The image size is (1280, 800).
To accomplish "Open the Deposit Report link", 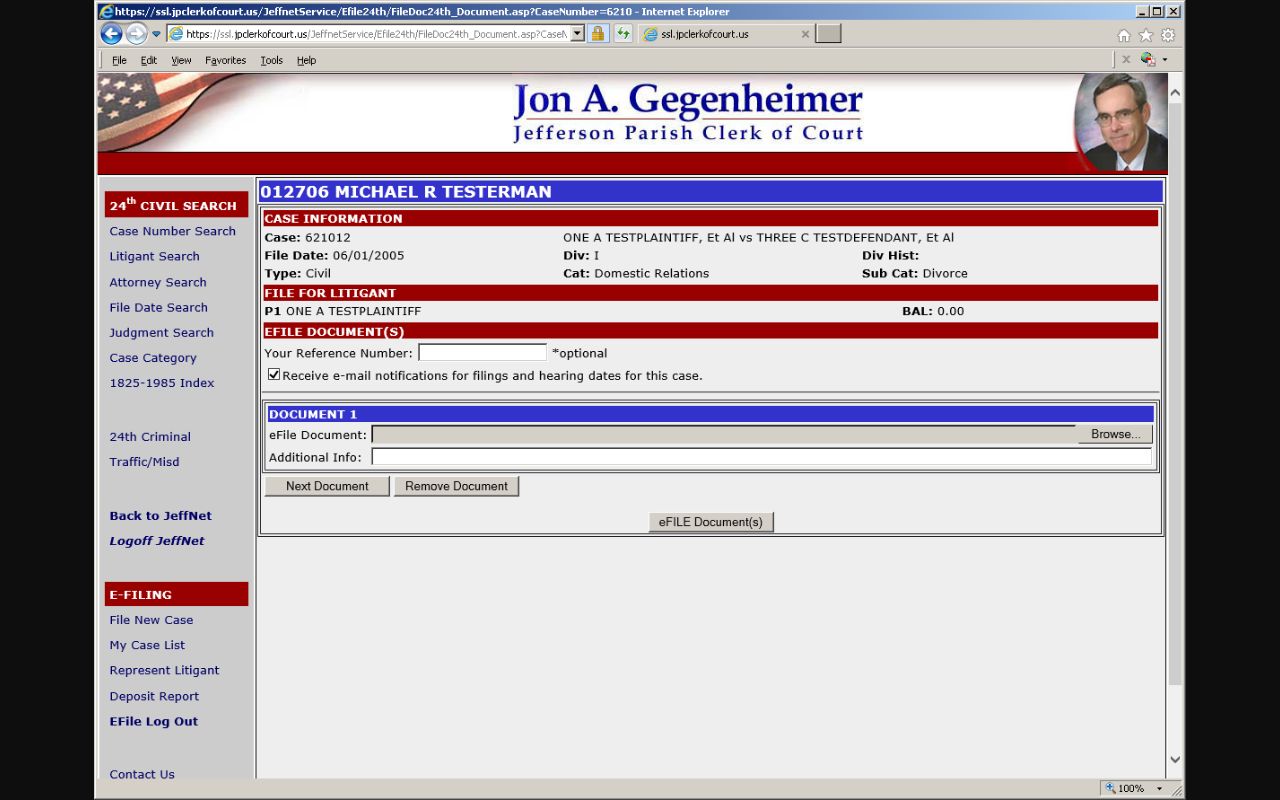I will pos(154,696).
